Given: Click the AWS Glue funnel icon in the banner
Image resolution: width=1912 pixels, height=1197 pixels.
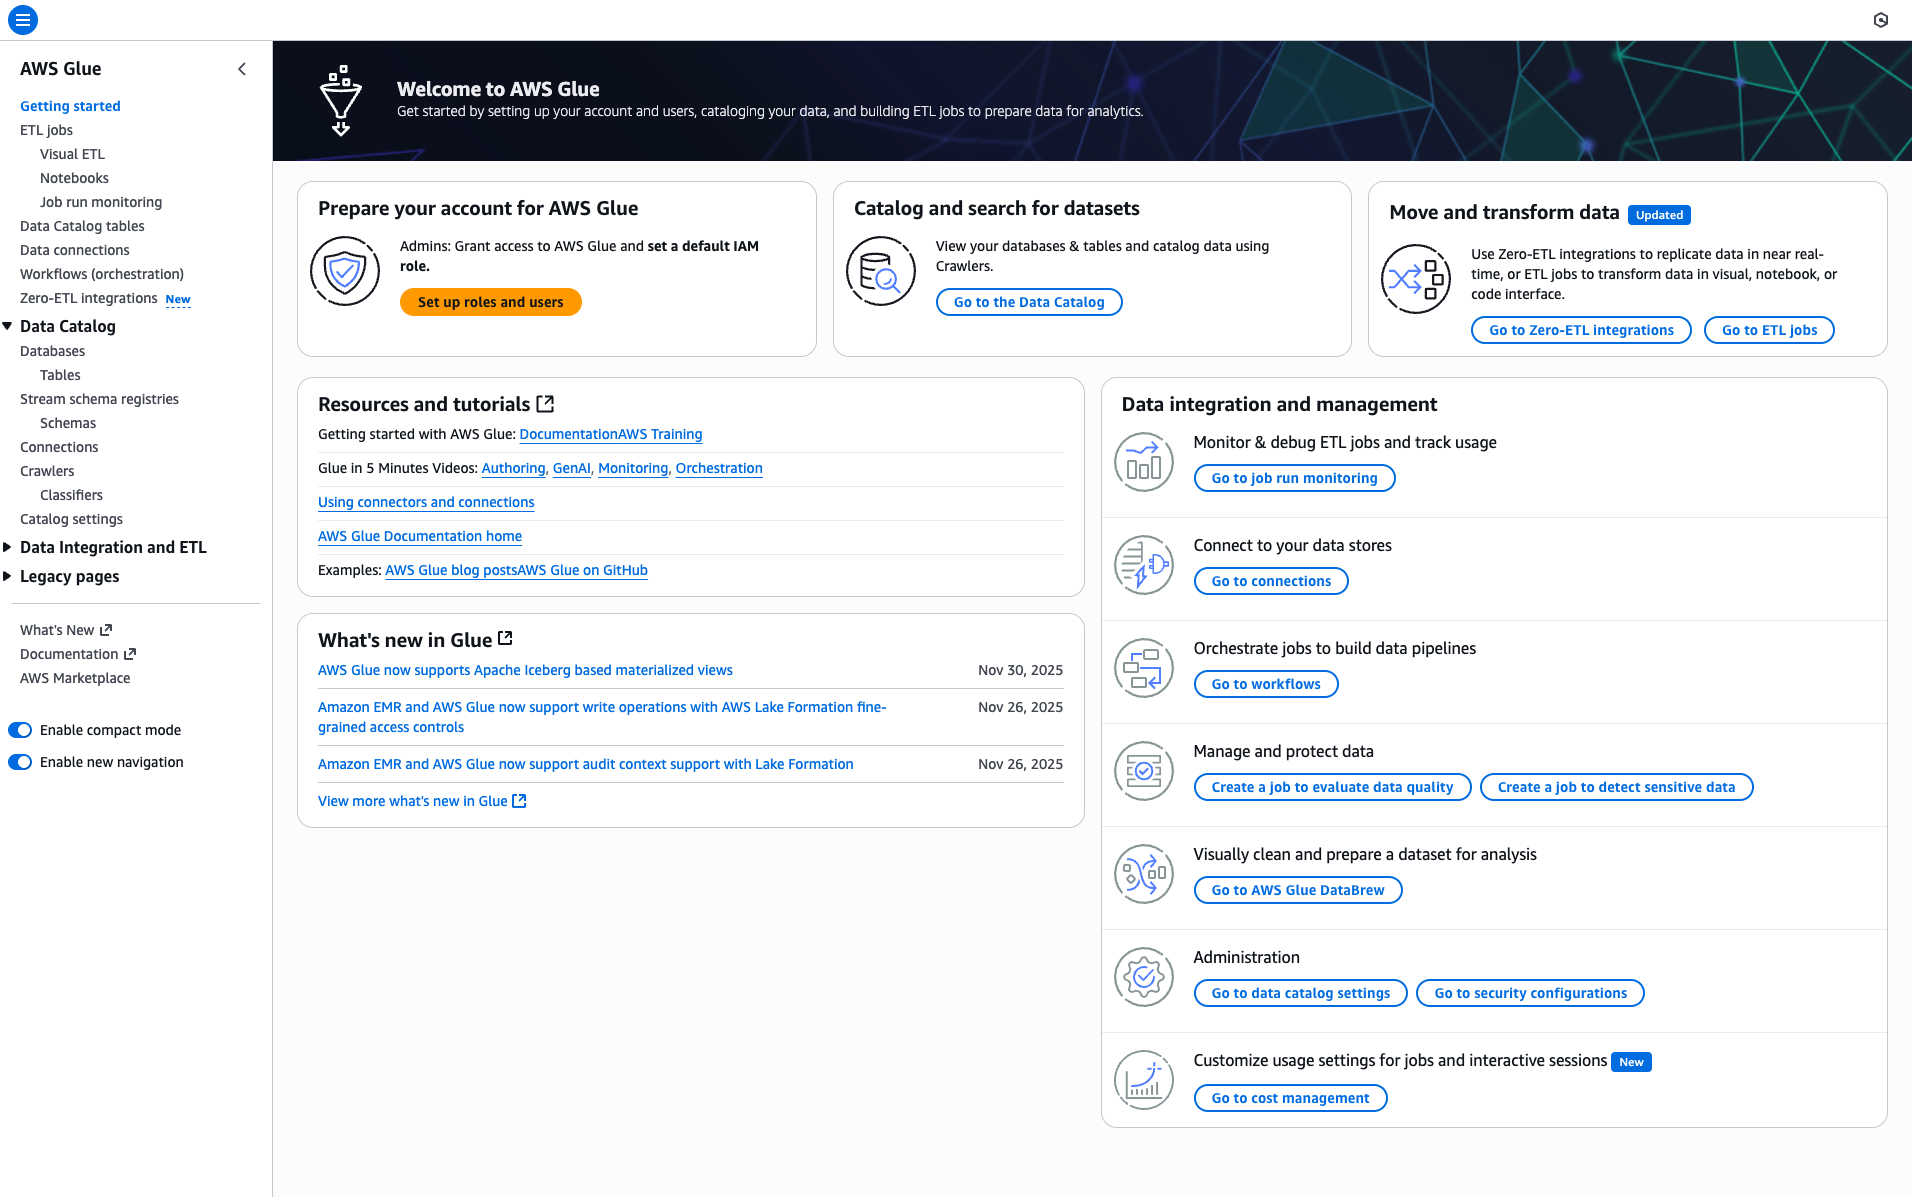Looking at the screenshot, I should tap(340, 100).
